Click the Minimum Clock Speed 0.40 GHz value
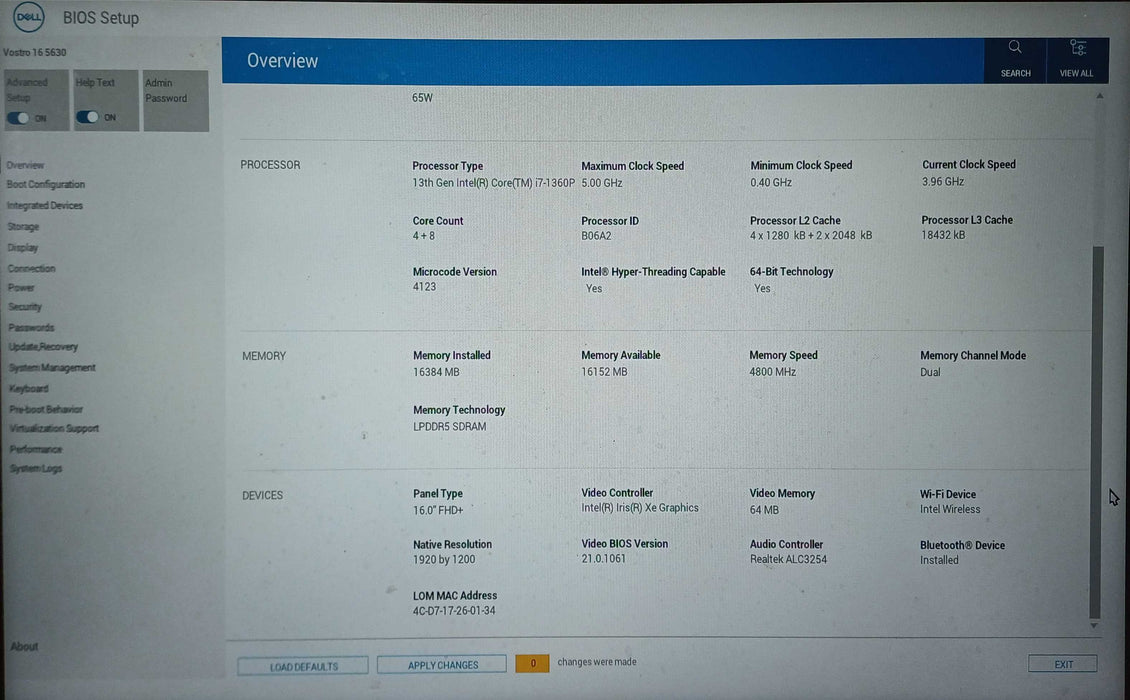 [x=771, y=182]
